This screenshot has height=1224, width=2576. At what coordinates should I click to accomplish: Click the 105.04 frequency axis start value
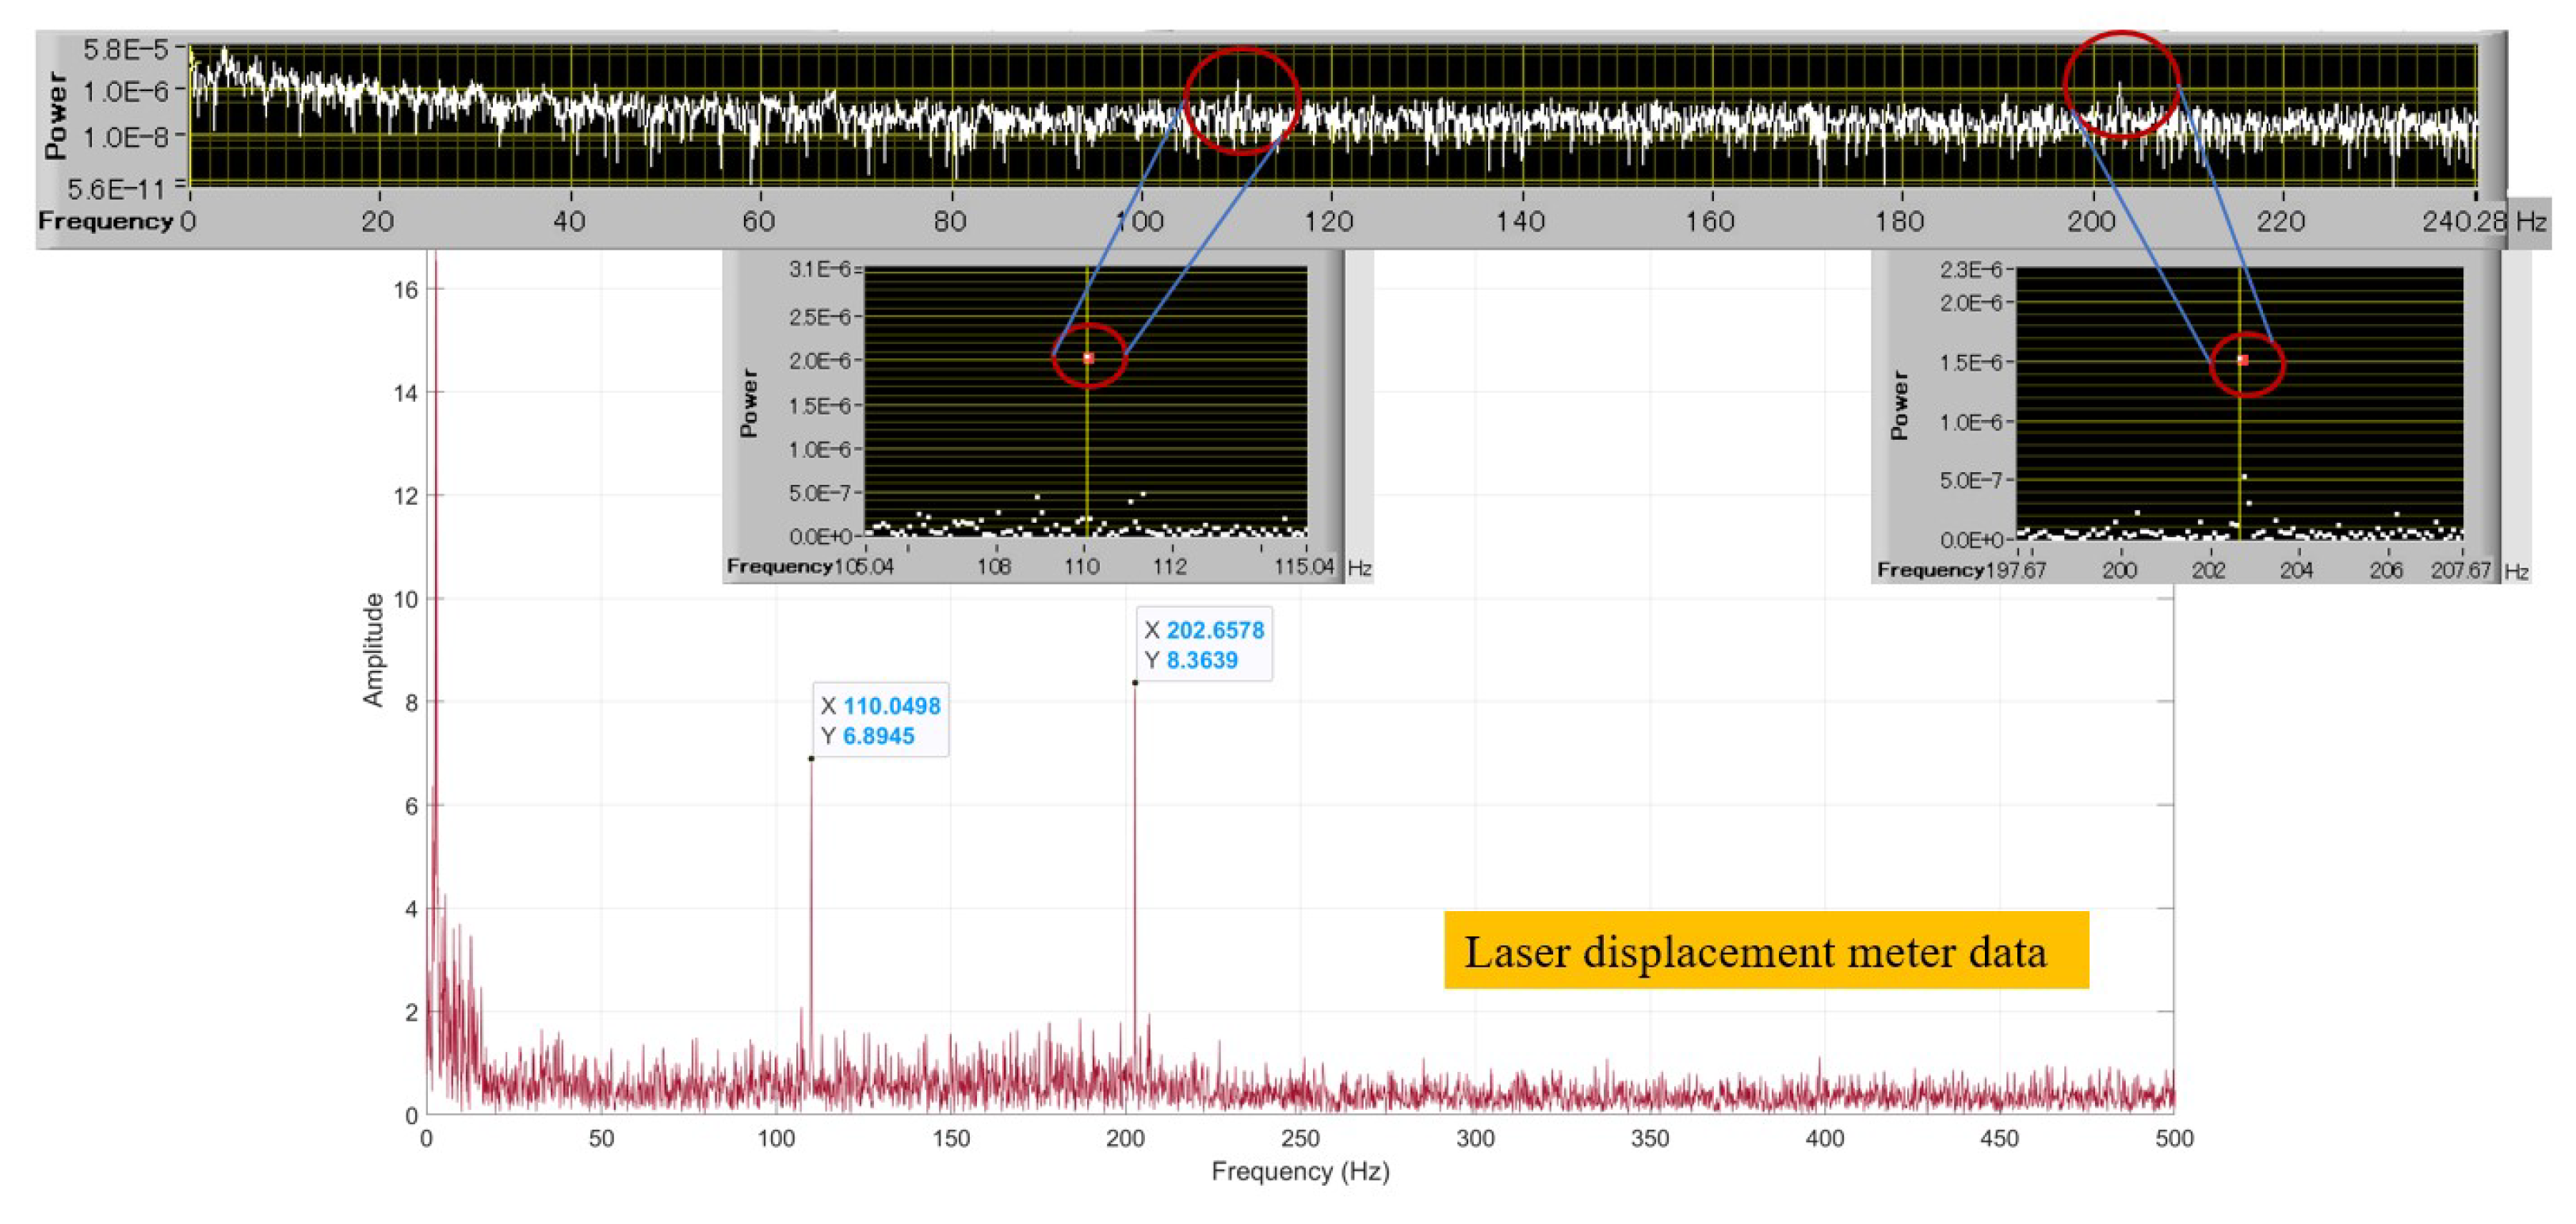coord(864,567)
